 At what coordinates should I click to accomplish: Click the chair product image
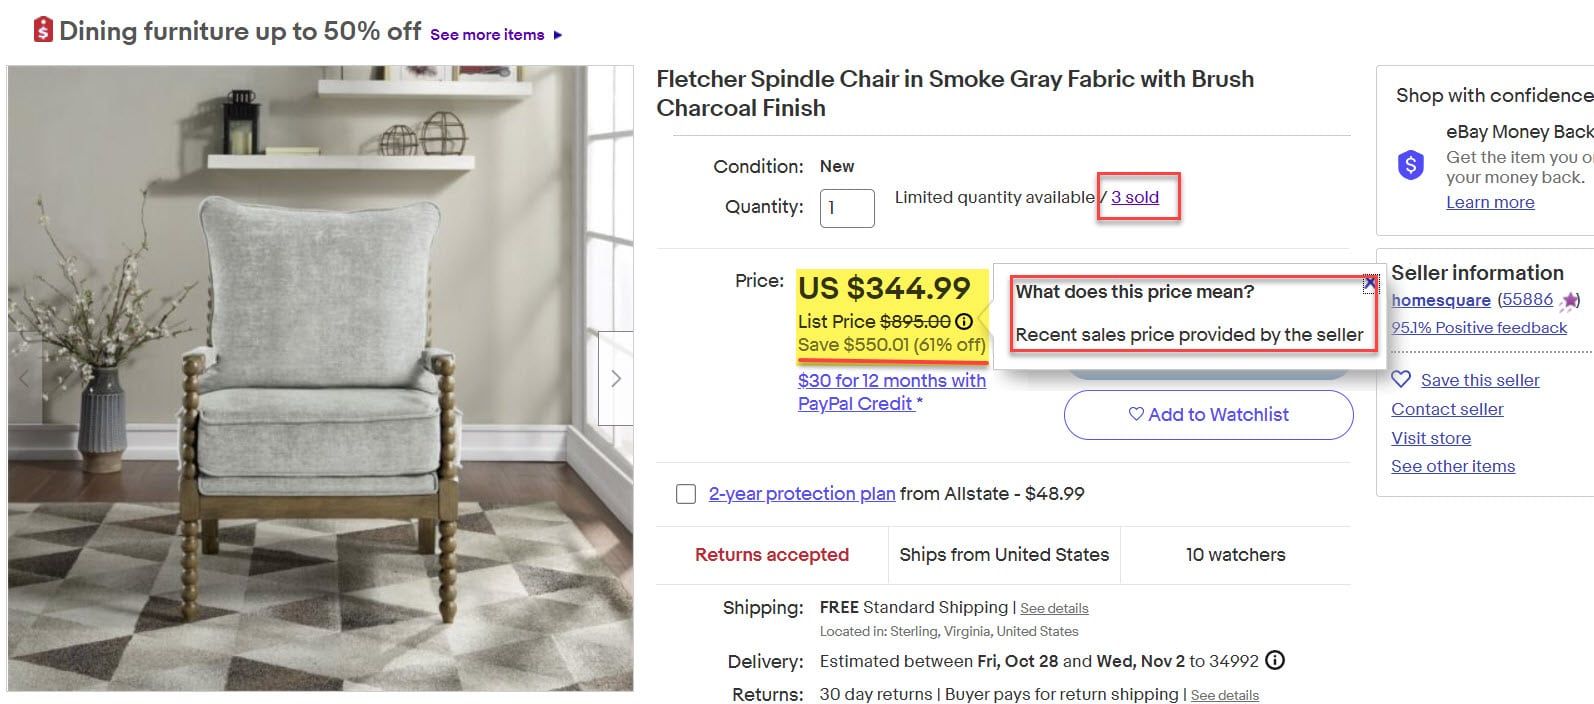[320, 378]
